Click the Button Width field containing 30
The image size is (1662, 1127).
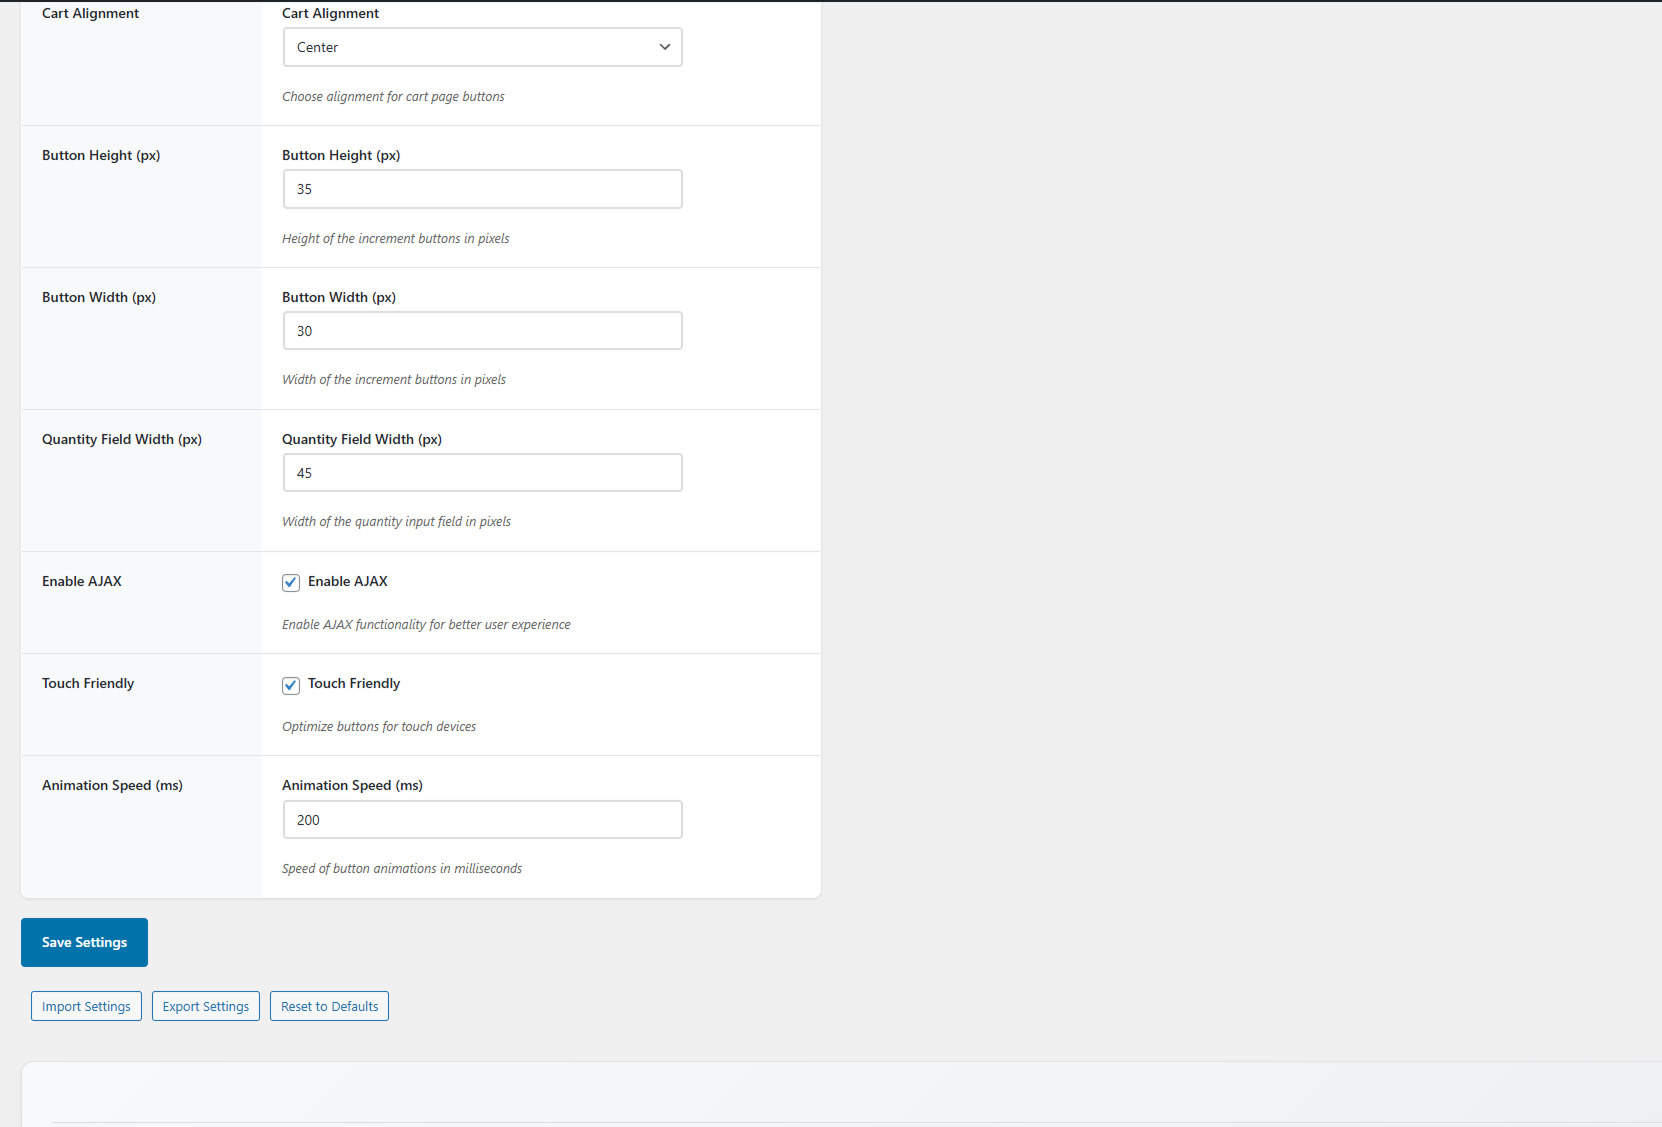[482, 331]
